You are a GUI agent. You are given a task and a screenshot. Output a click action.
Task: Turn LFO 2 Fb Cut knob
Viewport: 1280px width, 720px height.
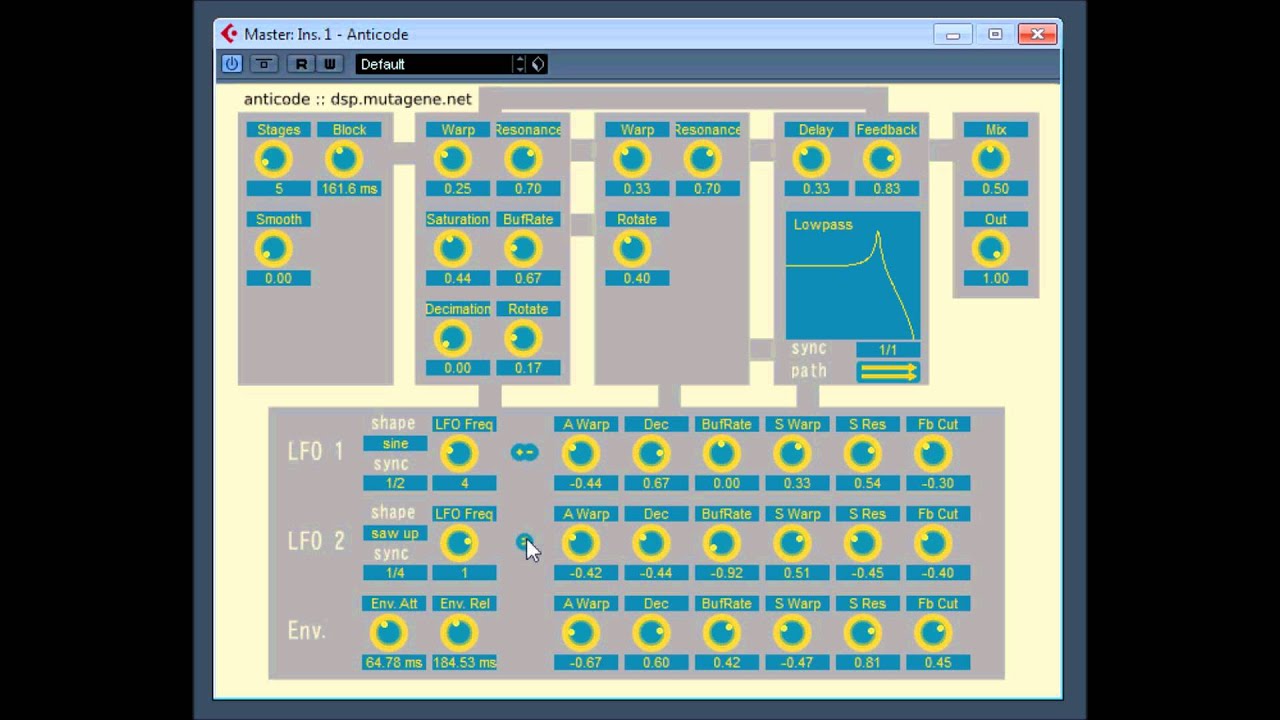[x=933, y=543]
